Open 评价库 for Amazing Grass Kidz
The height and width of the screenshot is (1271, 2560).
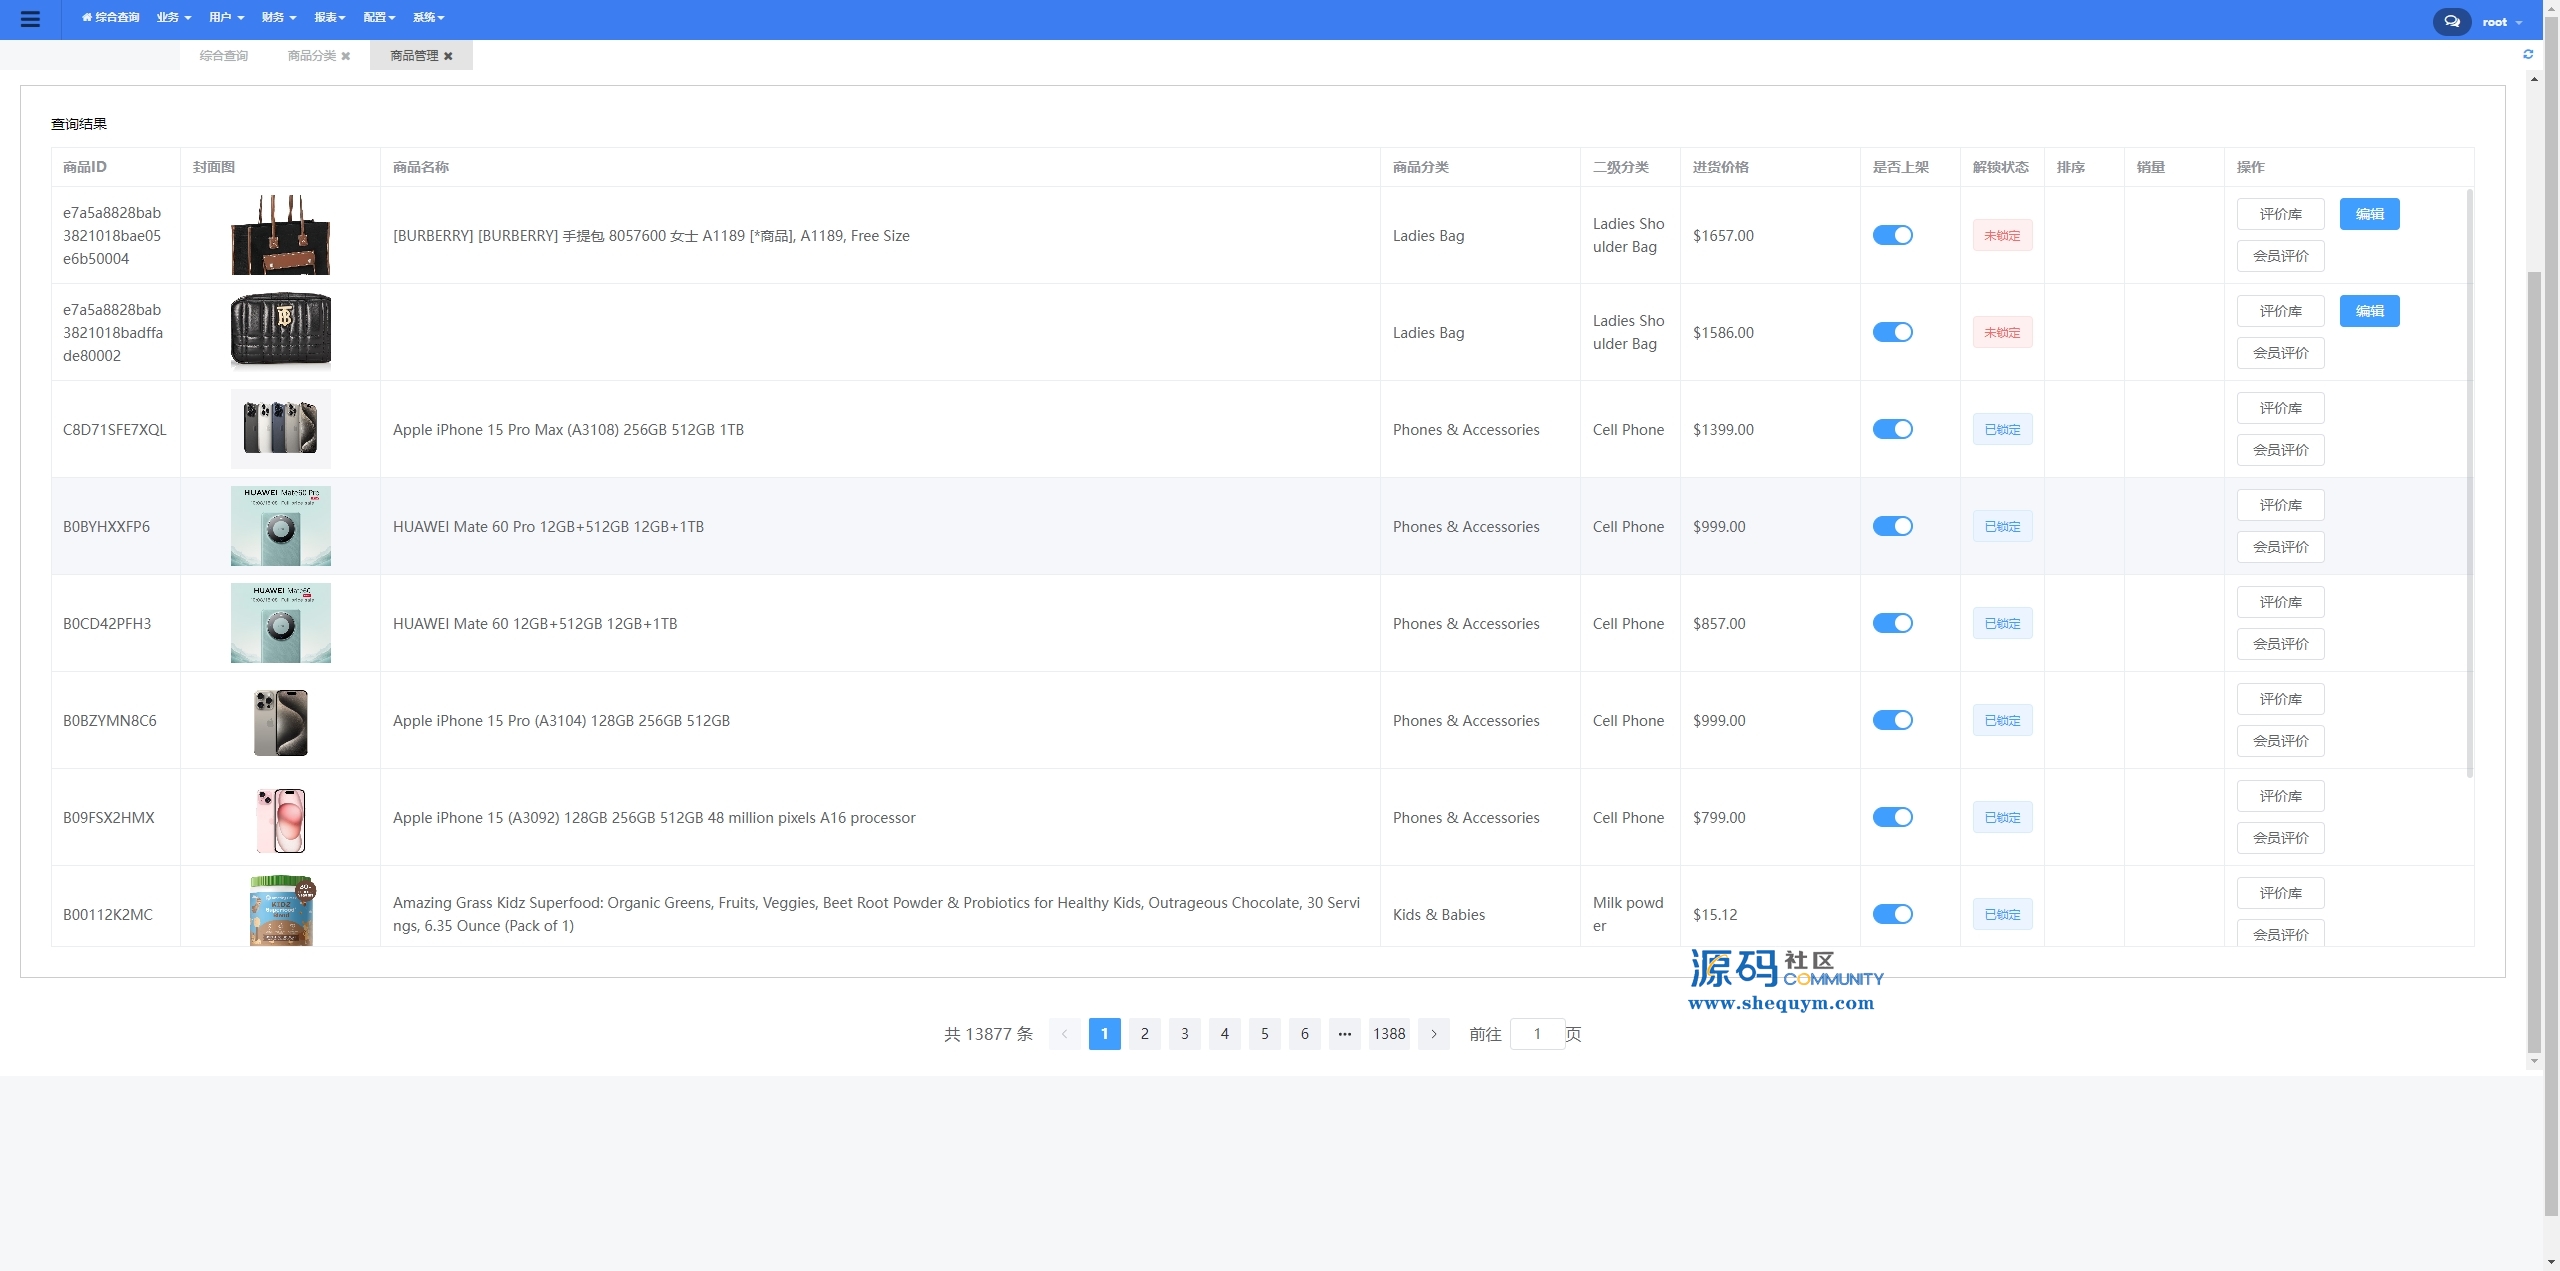tap(2280, 893)
